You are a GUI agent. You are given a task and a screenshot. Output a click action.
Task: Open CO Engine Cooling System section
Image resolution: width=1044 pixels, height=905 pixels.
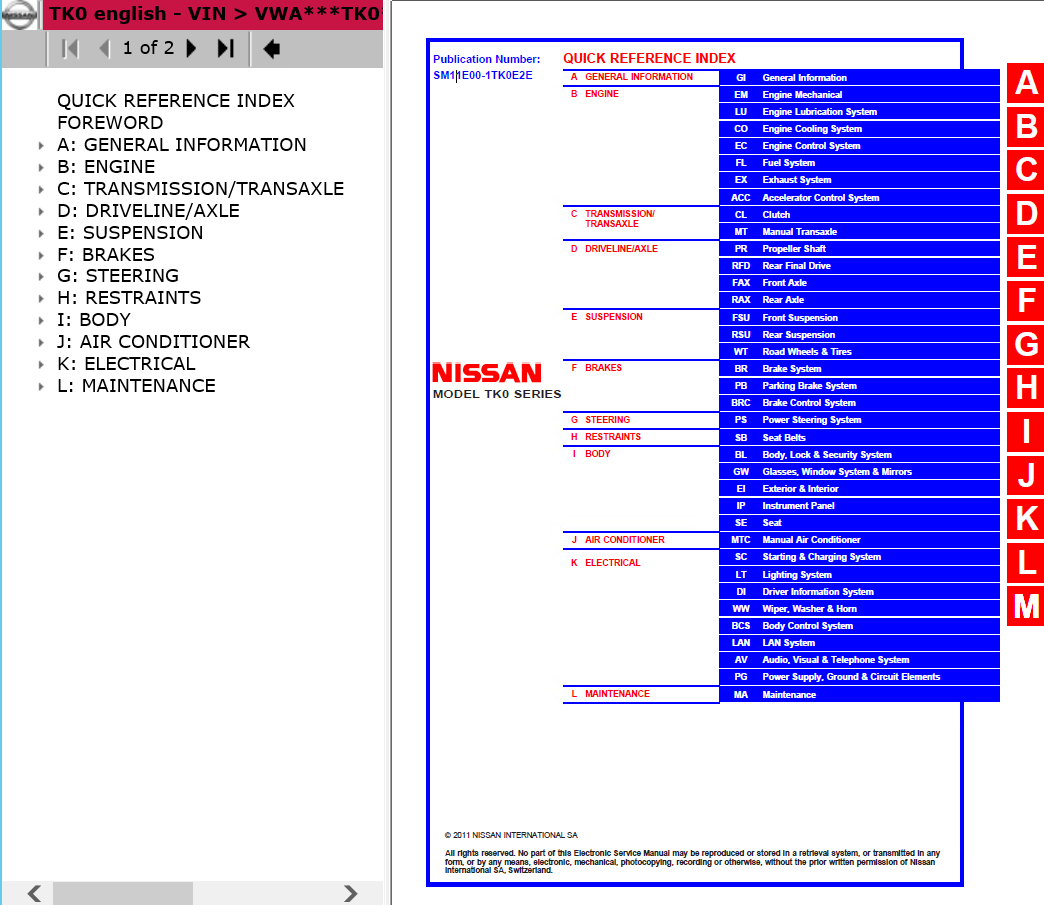tap(860, 129)
